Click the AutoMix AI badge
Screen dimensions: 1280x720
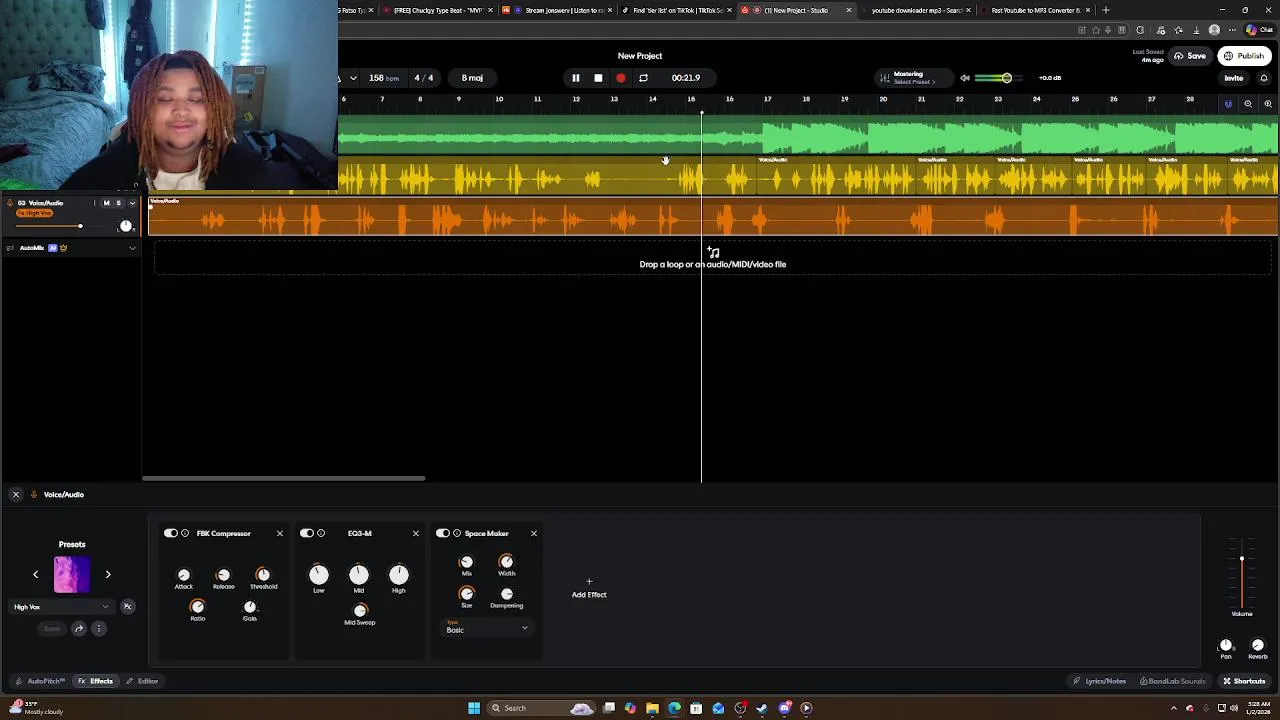pyautogui.click(x=53, y=248)
